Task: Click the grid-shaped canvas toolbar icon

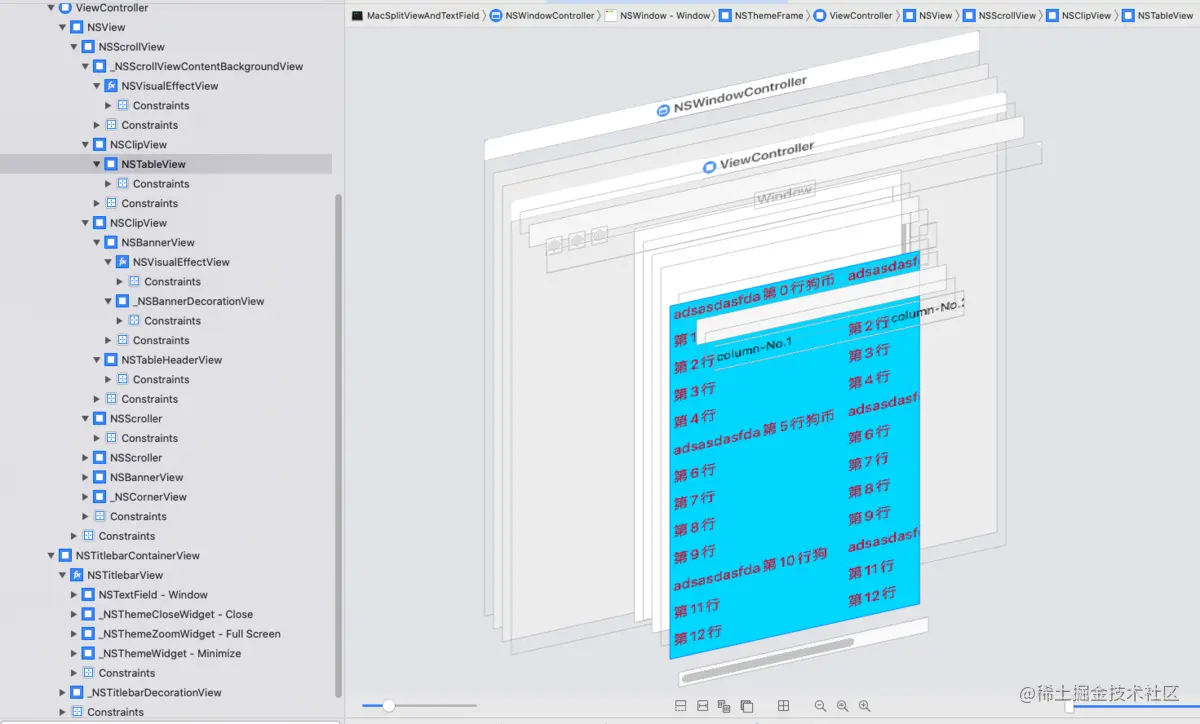Action: click(783, 706)
